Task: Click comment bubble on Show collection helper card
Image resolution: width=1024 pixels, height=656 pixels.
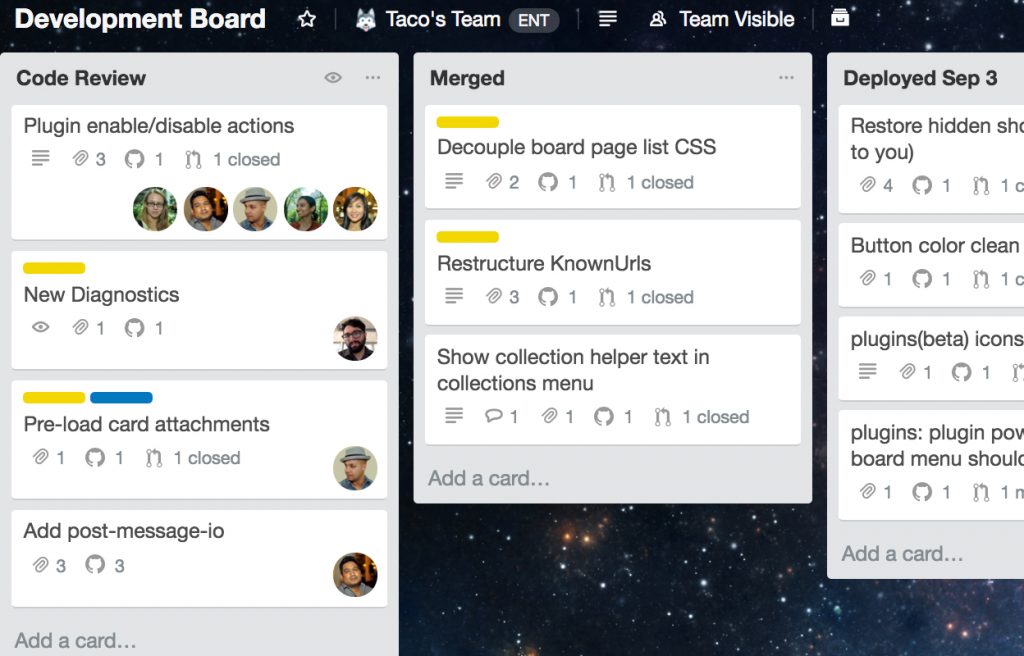Action: click(493, 417)
